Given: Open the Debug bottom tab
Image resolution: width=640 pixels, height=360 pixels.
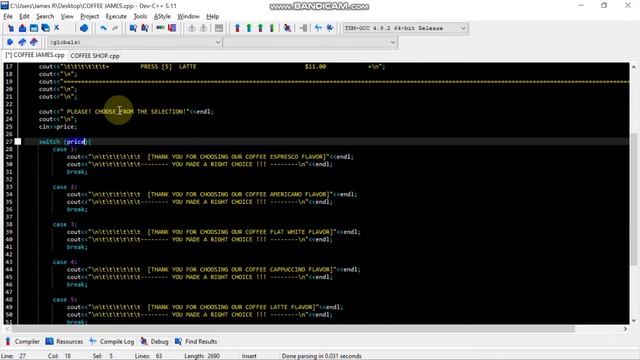Looking at the screenshot, I should [x=154, y=341].
